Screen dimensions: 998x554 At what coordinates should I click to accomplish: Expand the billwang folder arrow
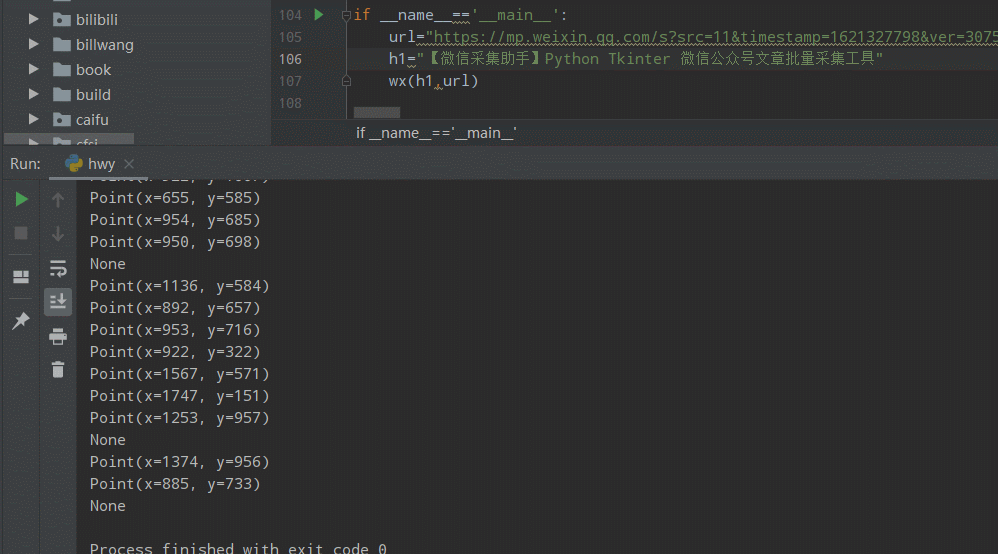[x=33, y=44]
